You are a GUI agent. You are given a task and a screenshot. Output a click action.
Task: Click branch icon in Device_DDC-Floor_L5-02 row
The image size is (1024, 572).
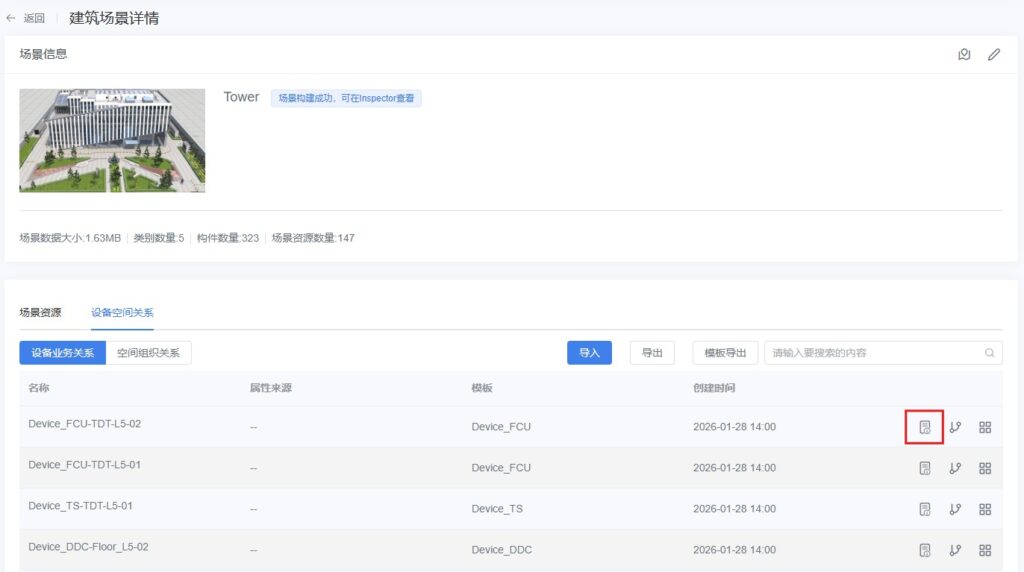[955, 550]
